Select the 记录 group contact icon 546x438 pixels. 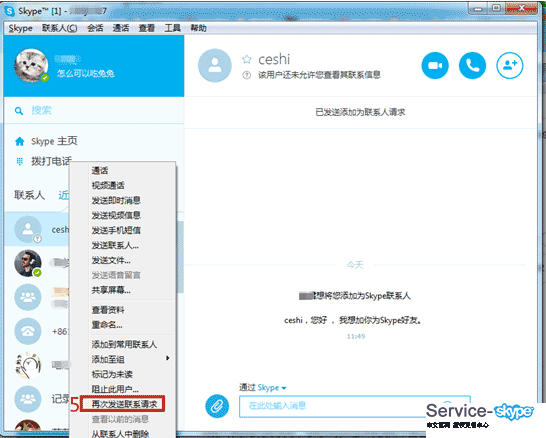point(28,399)
